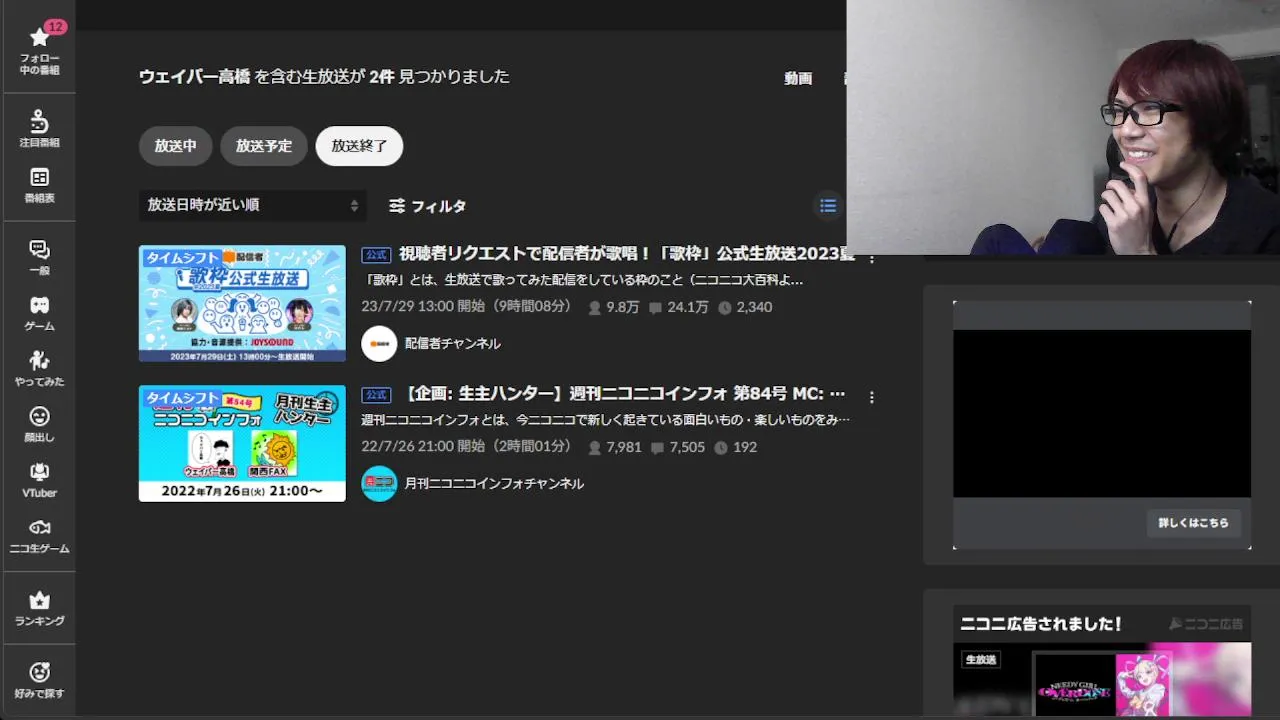Open 【企画: 生主ハンター】週刊ニコニコインフォ title
Viewport: 1280px width, 720px height.
click(x=622, y=394)
